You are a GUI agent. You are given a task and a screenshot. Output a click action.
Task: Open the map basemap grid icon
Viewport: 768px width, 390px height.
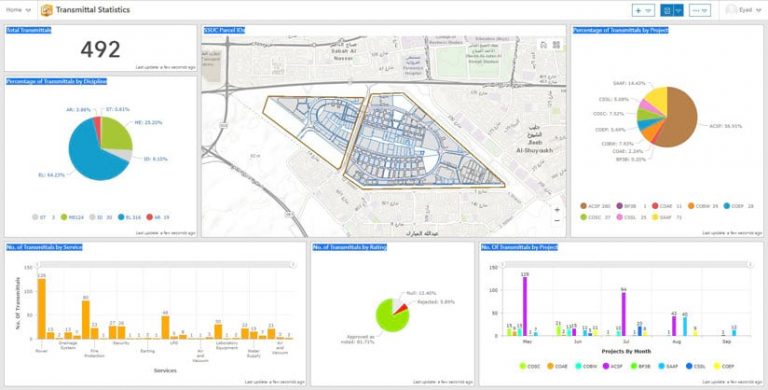point(556,45)
